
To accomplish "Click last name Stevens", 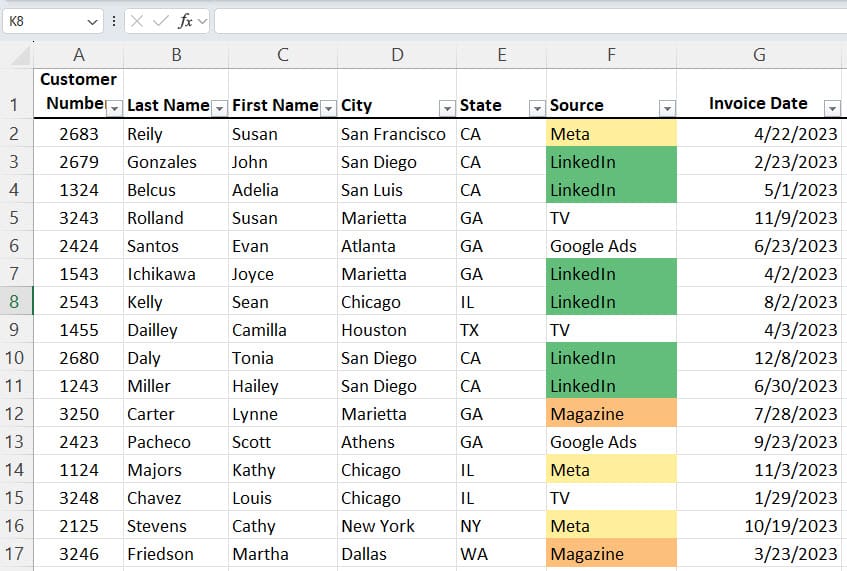I will [x=176, y=526].
